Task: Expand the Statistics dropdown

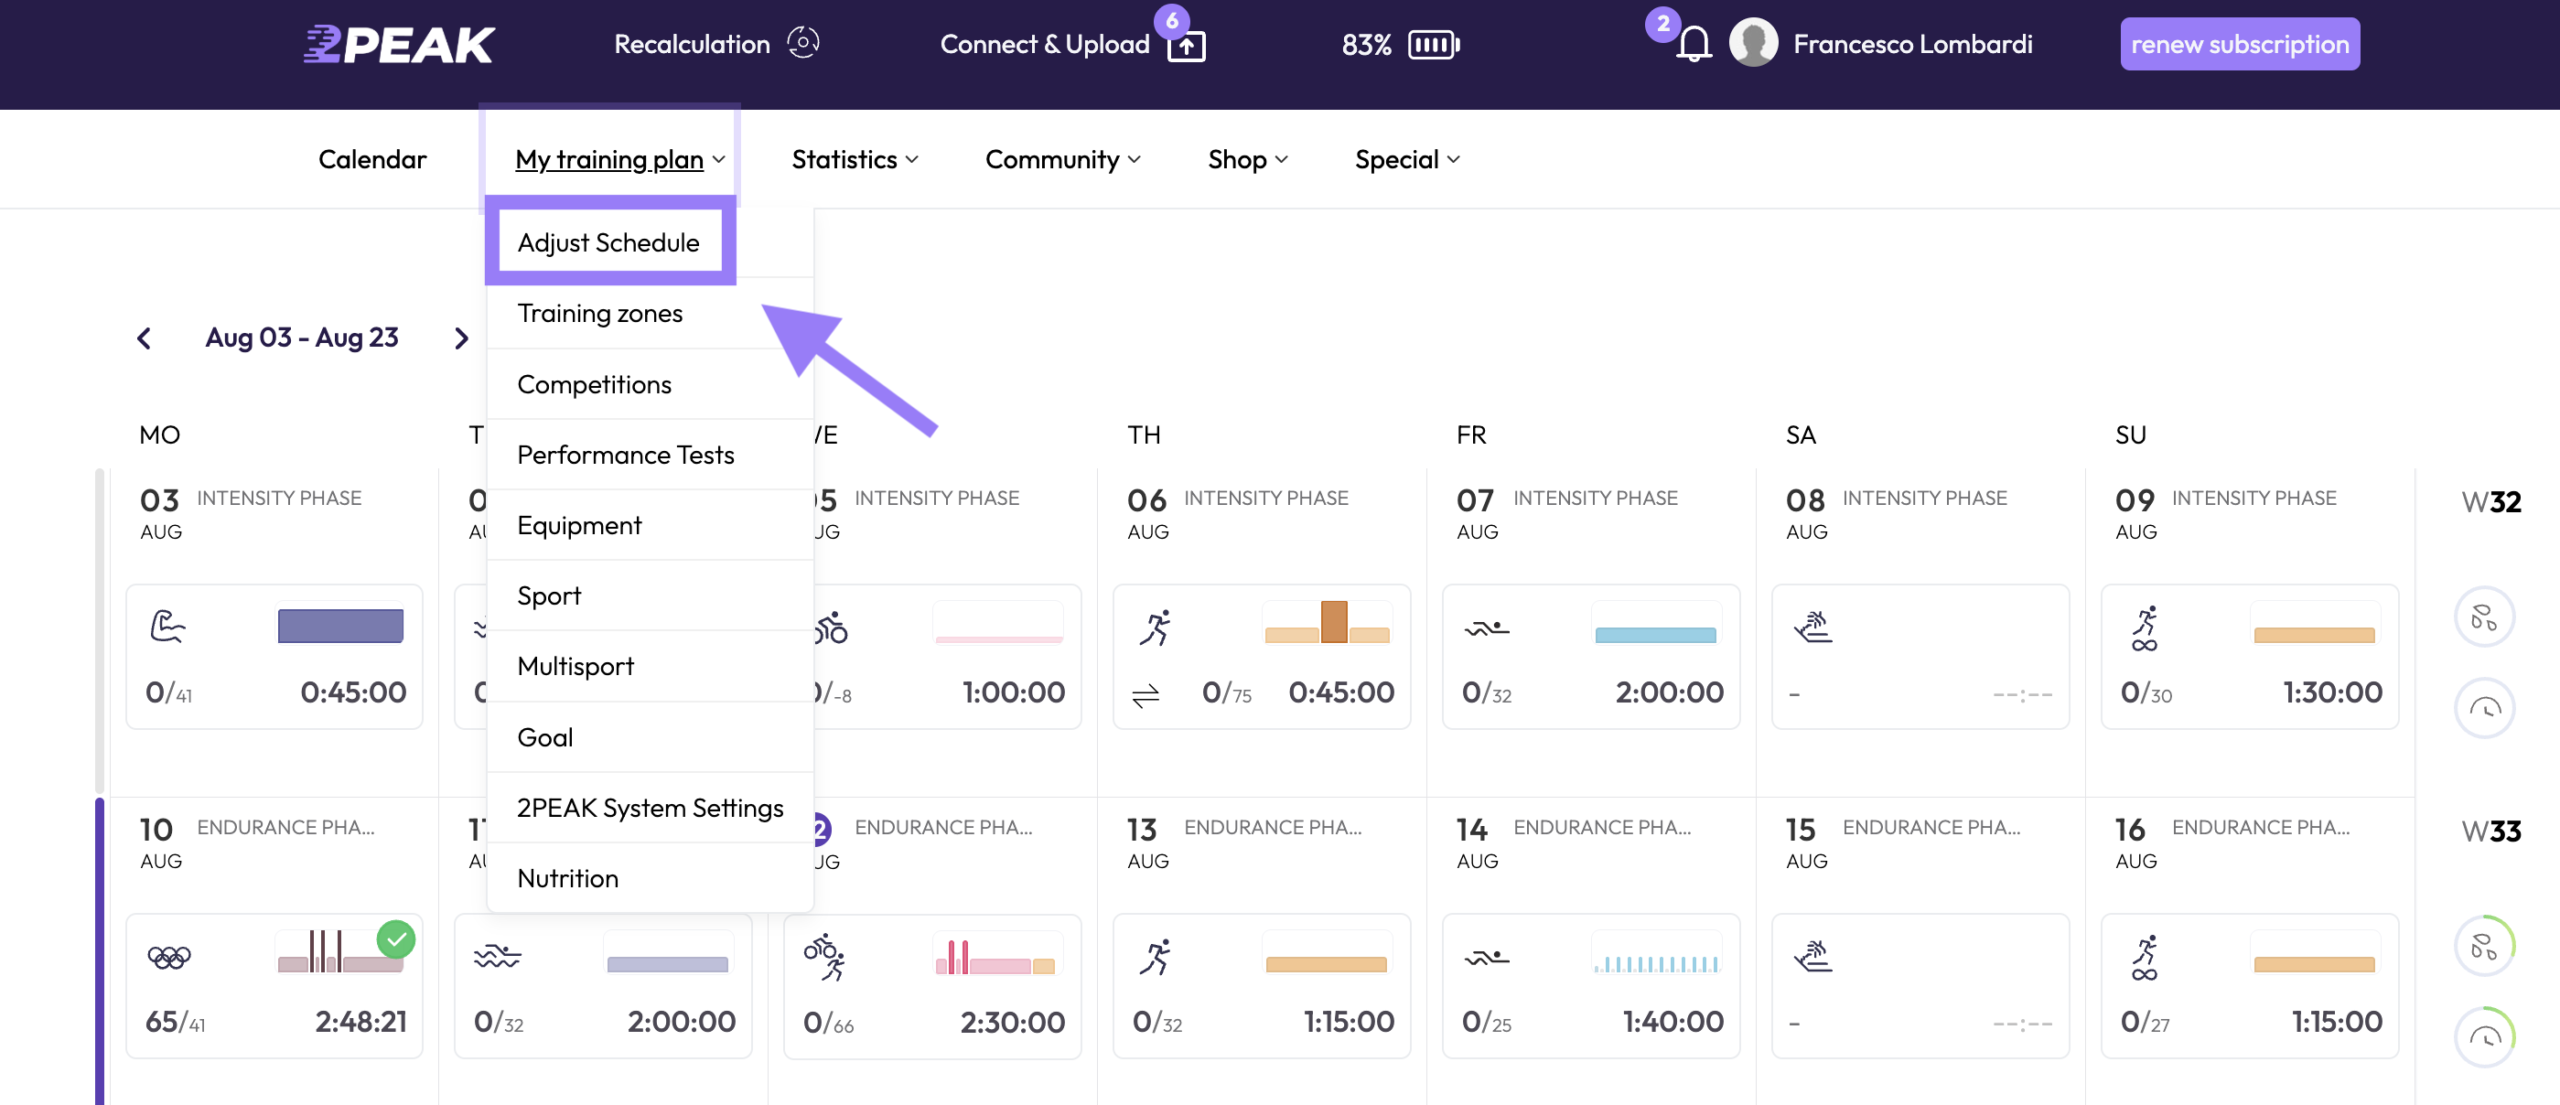Action: (855, 160)
